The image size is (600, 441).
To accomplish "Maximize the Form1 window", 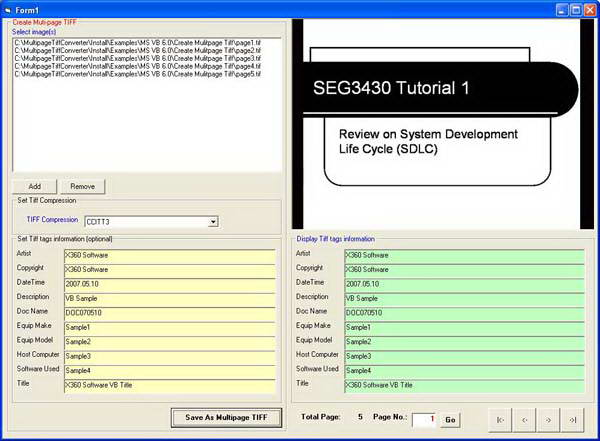I will 576,10.
